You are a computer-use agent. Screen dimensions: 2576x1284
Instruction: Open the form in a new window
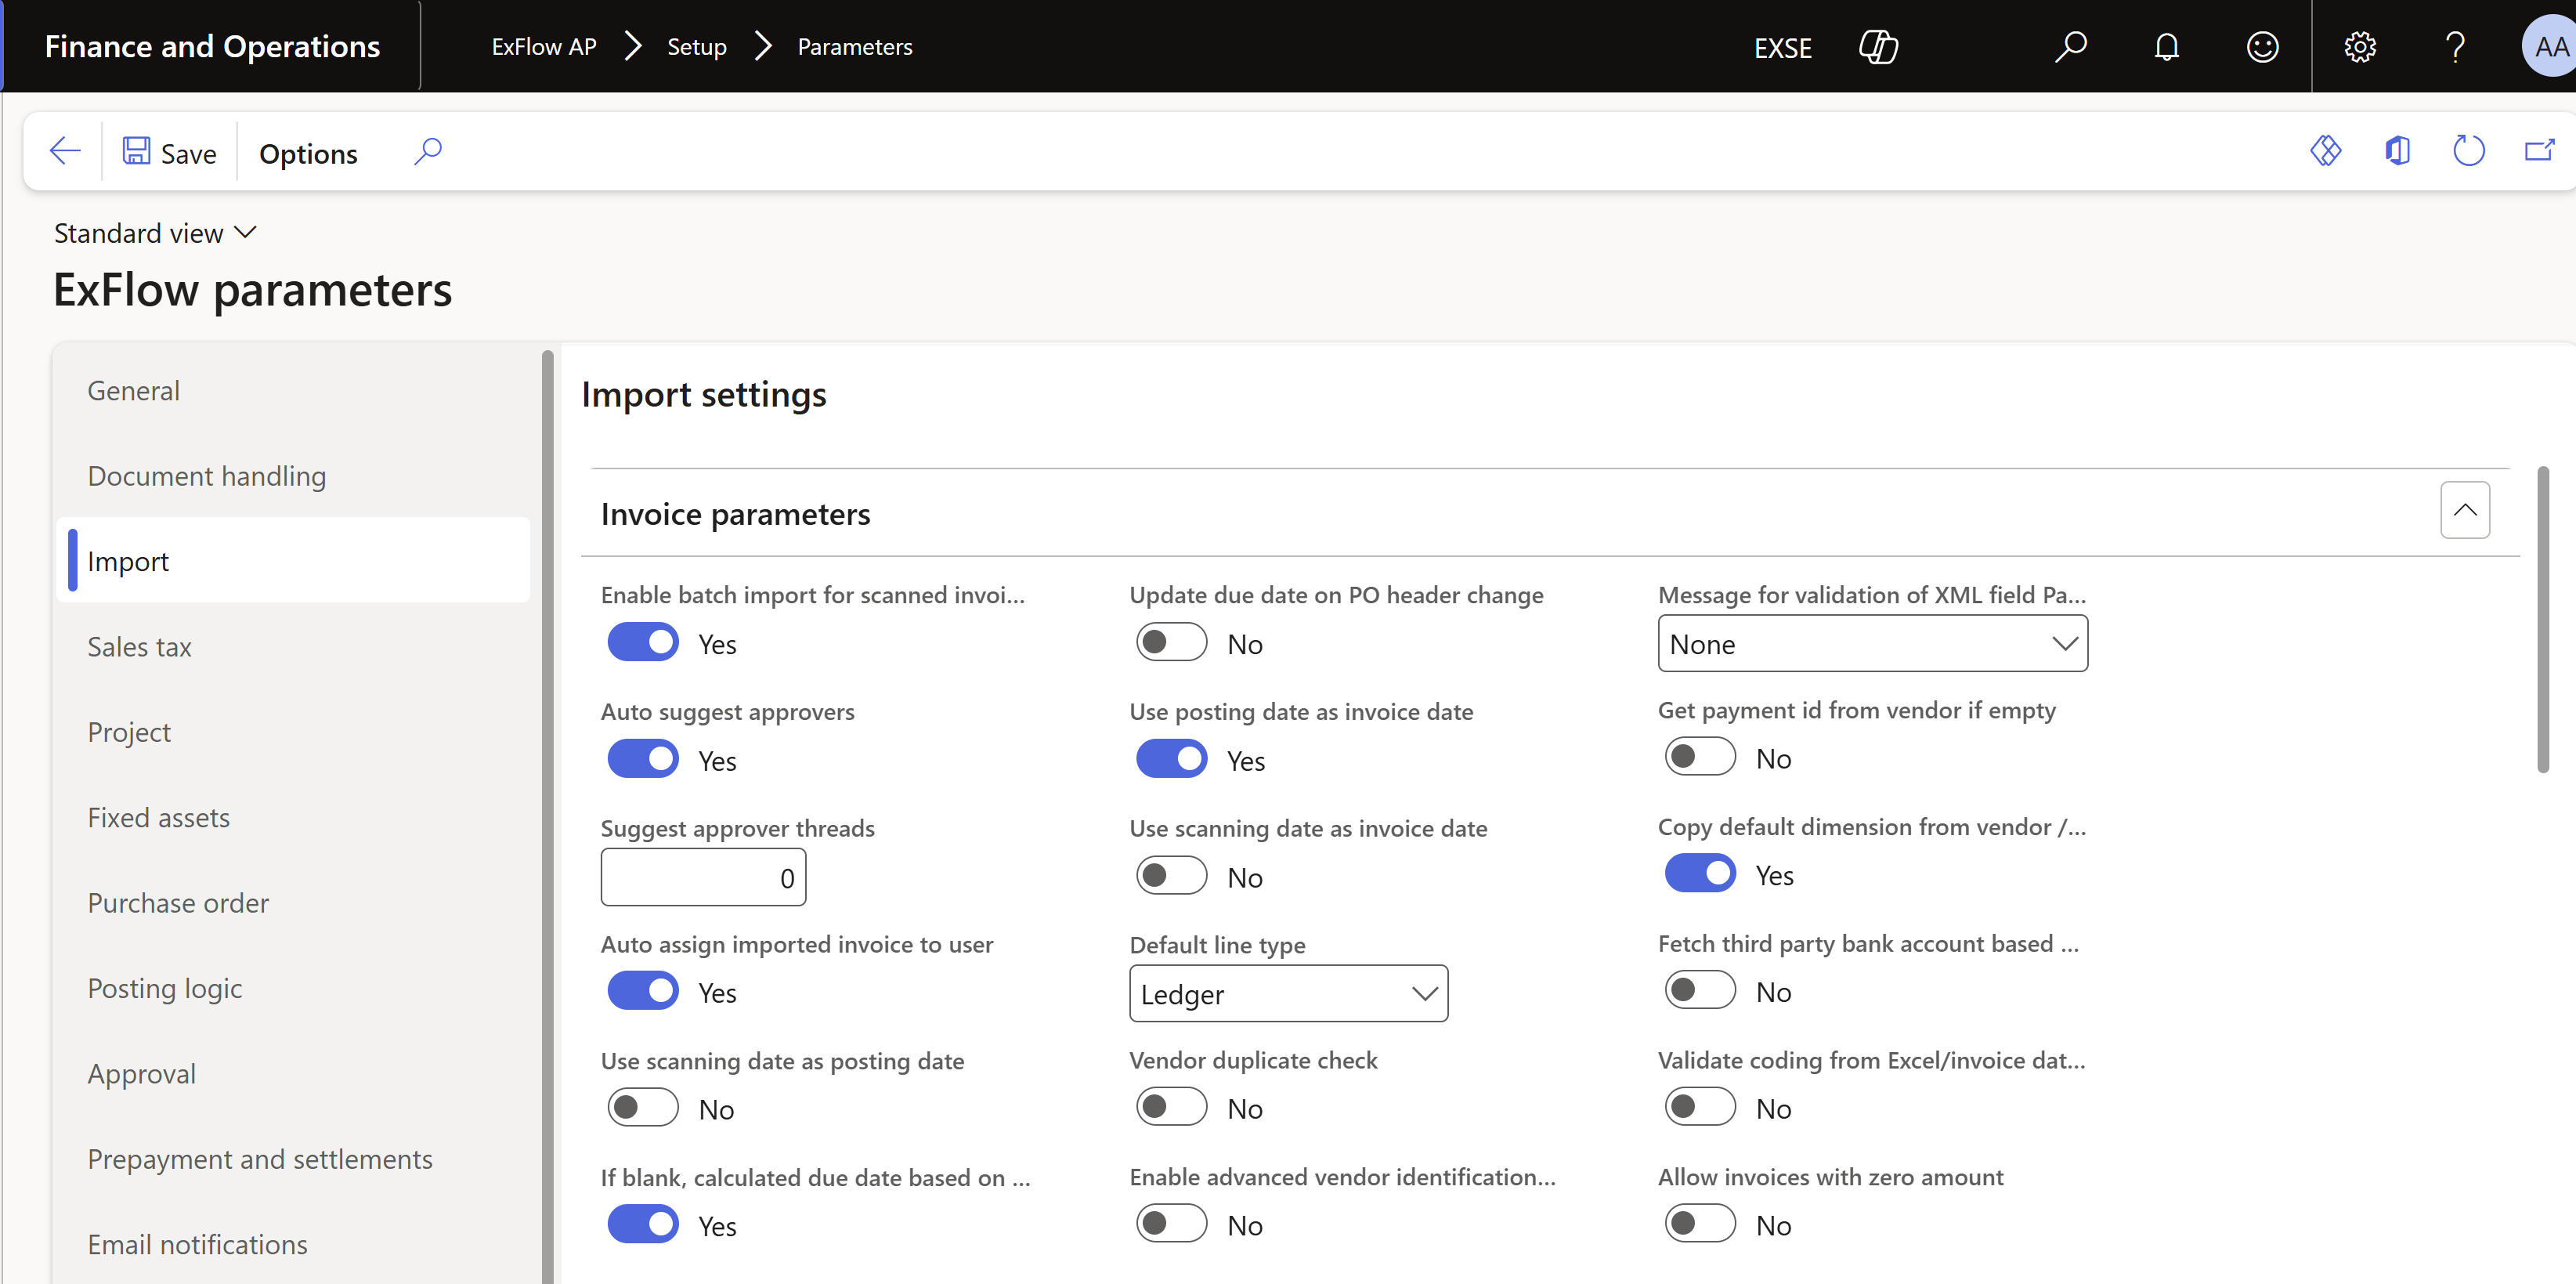coord(2540,151)
